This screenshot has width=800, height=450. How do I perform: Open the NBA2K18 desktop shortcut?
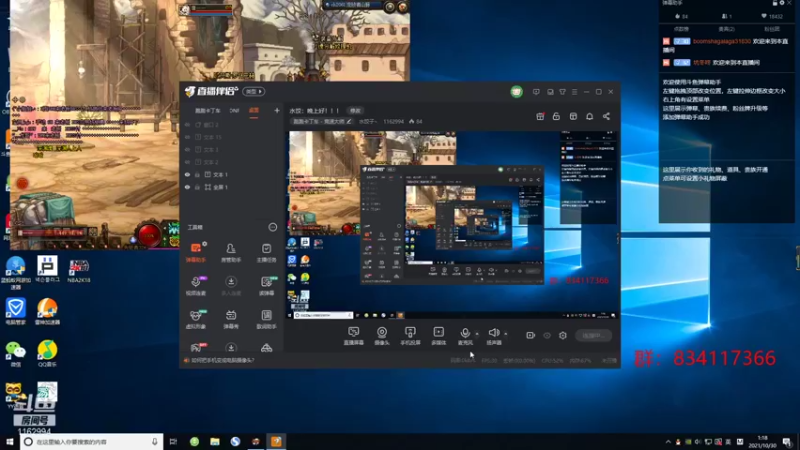point(79,271)
